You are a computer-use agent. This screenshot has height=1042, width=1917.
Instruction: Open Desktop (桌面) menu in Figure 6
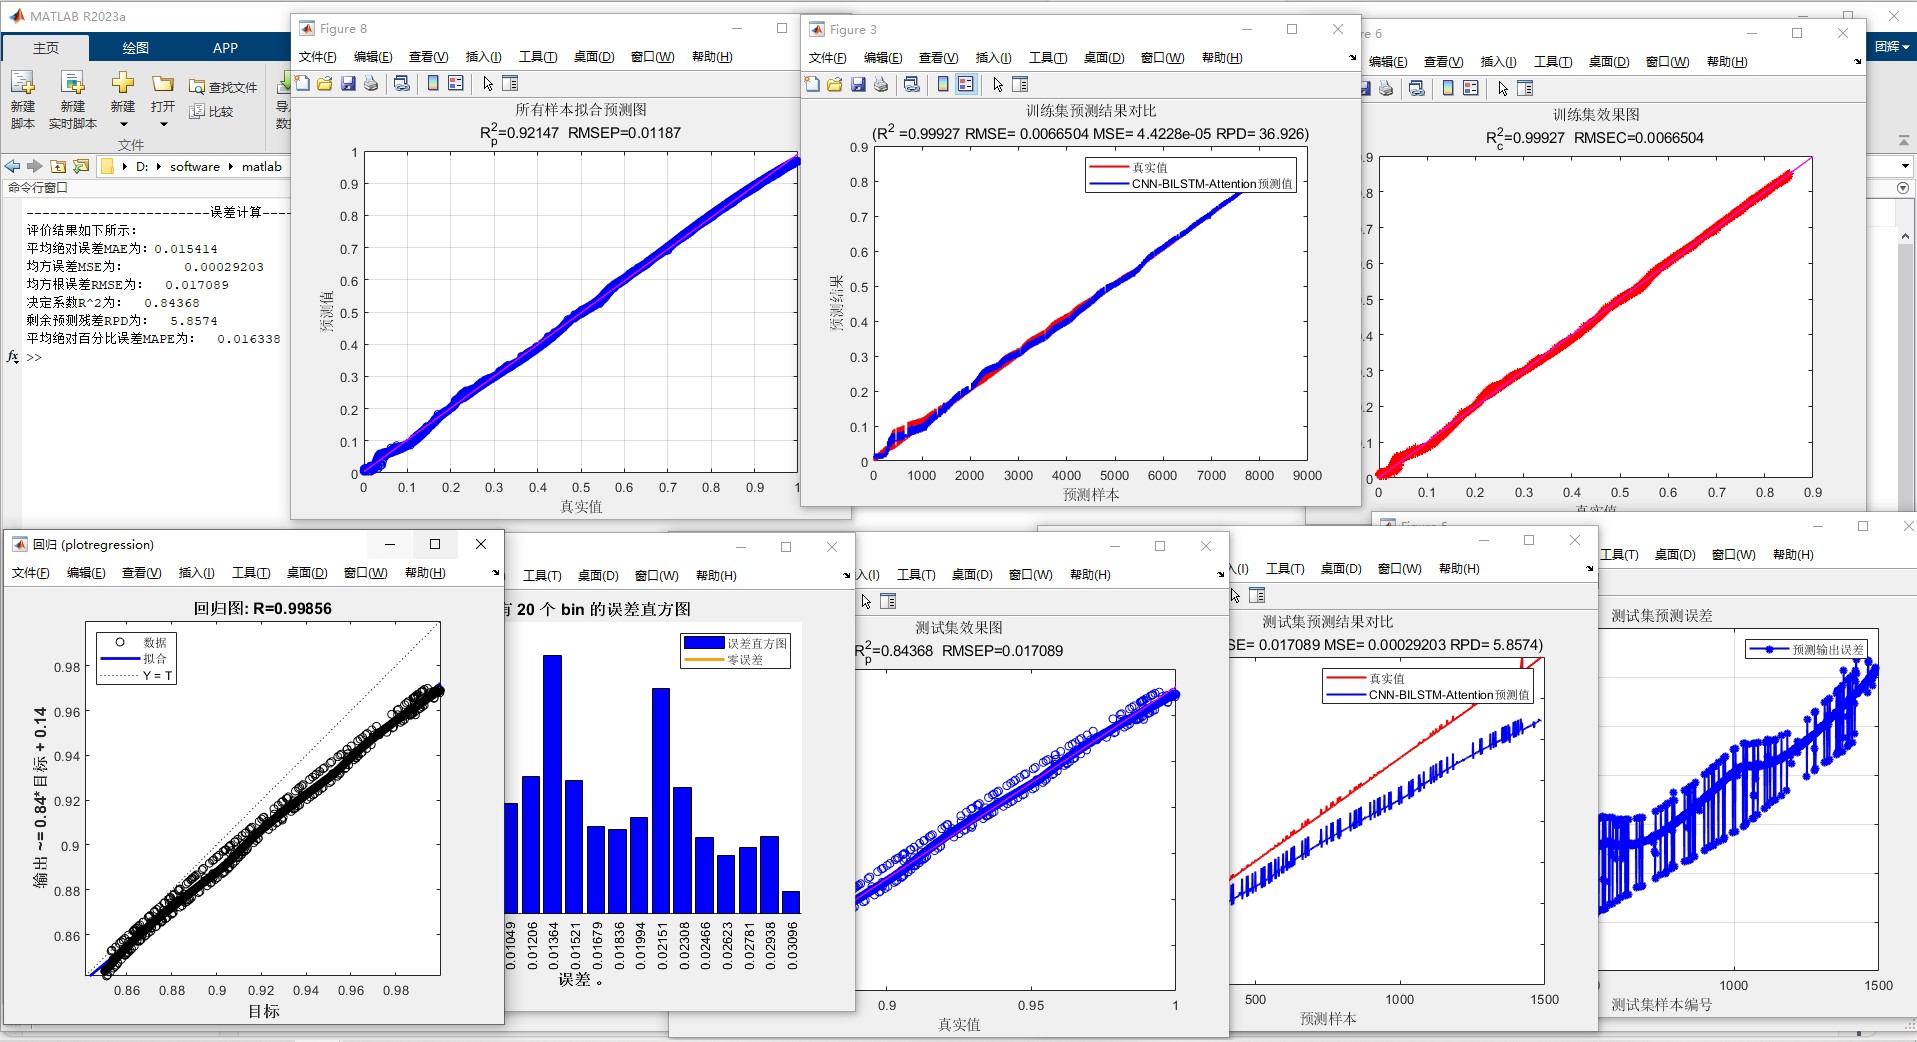coord(1609,62)
